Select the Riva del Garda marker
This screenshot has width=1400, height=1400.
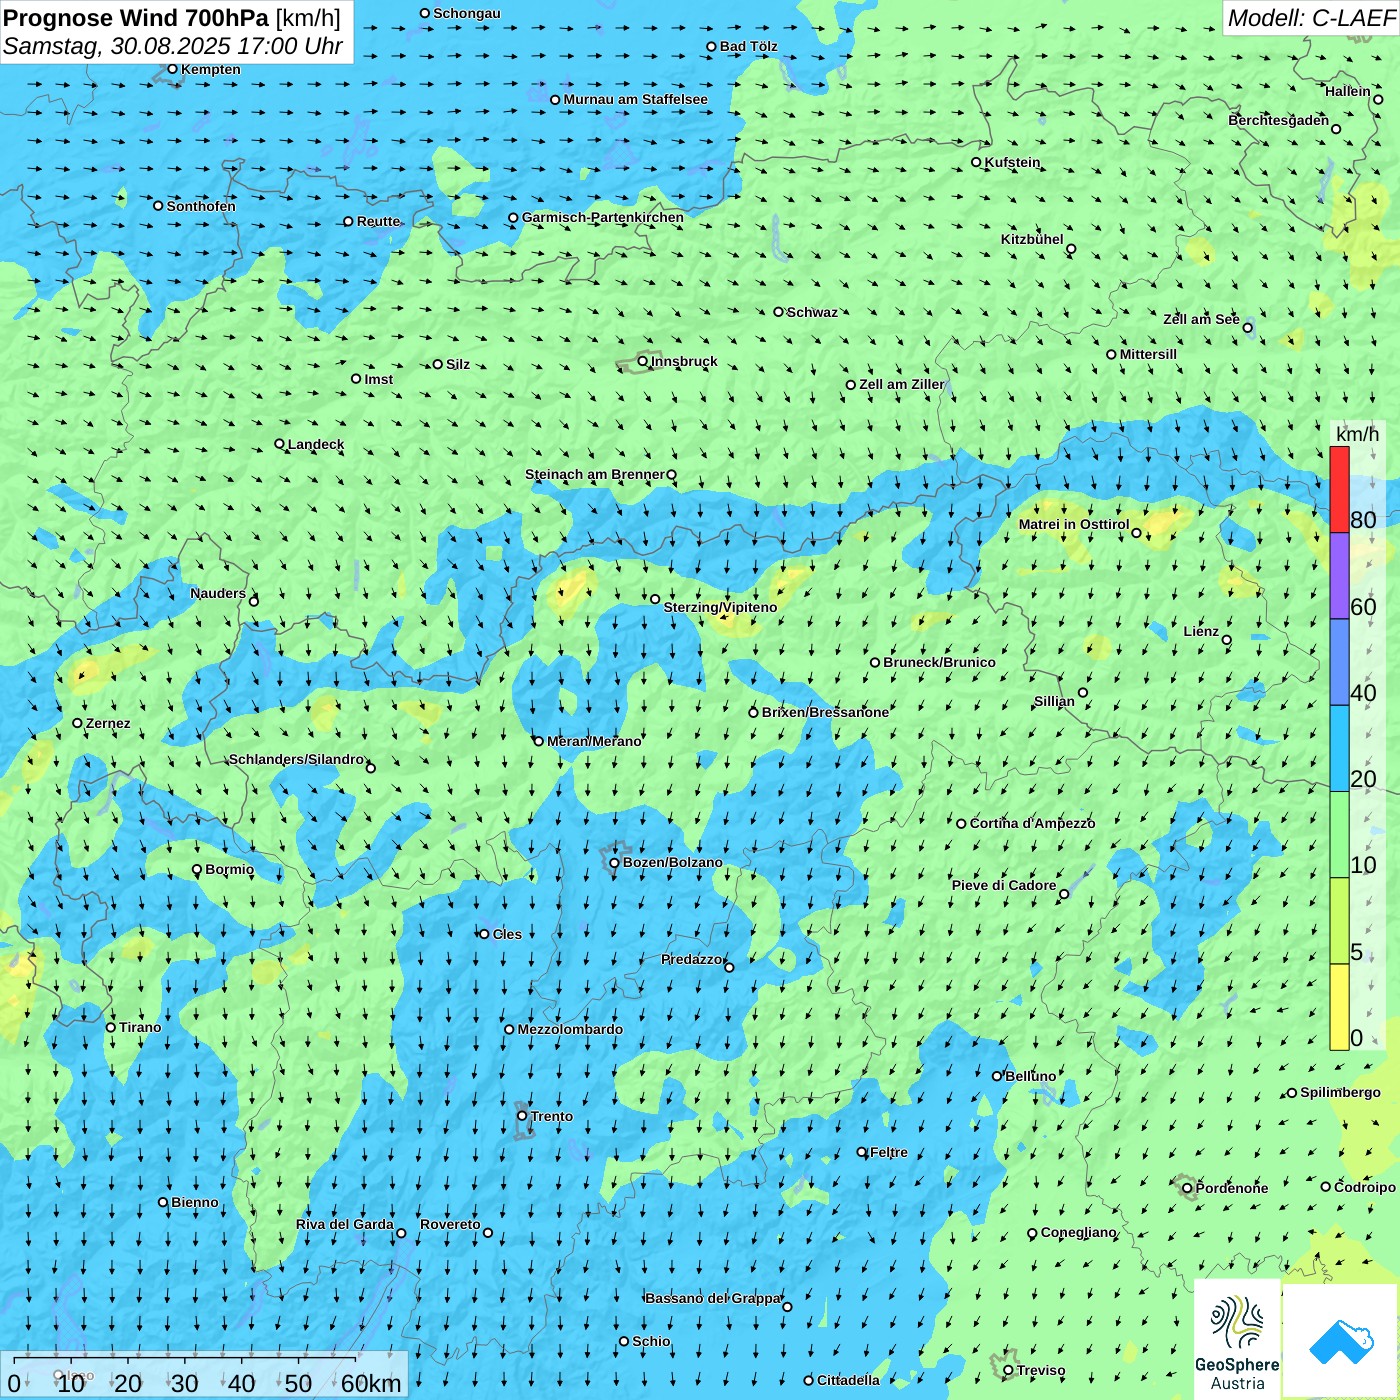point(401,1233)
